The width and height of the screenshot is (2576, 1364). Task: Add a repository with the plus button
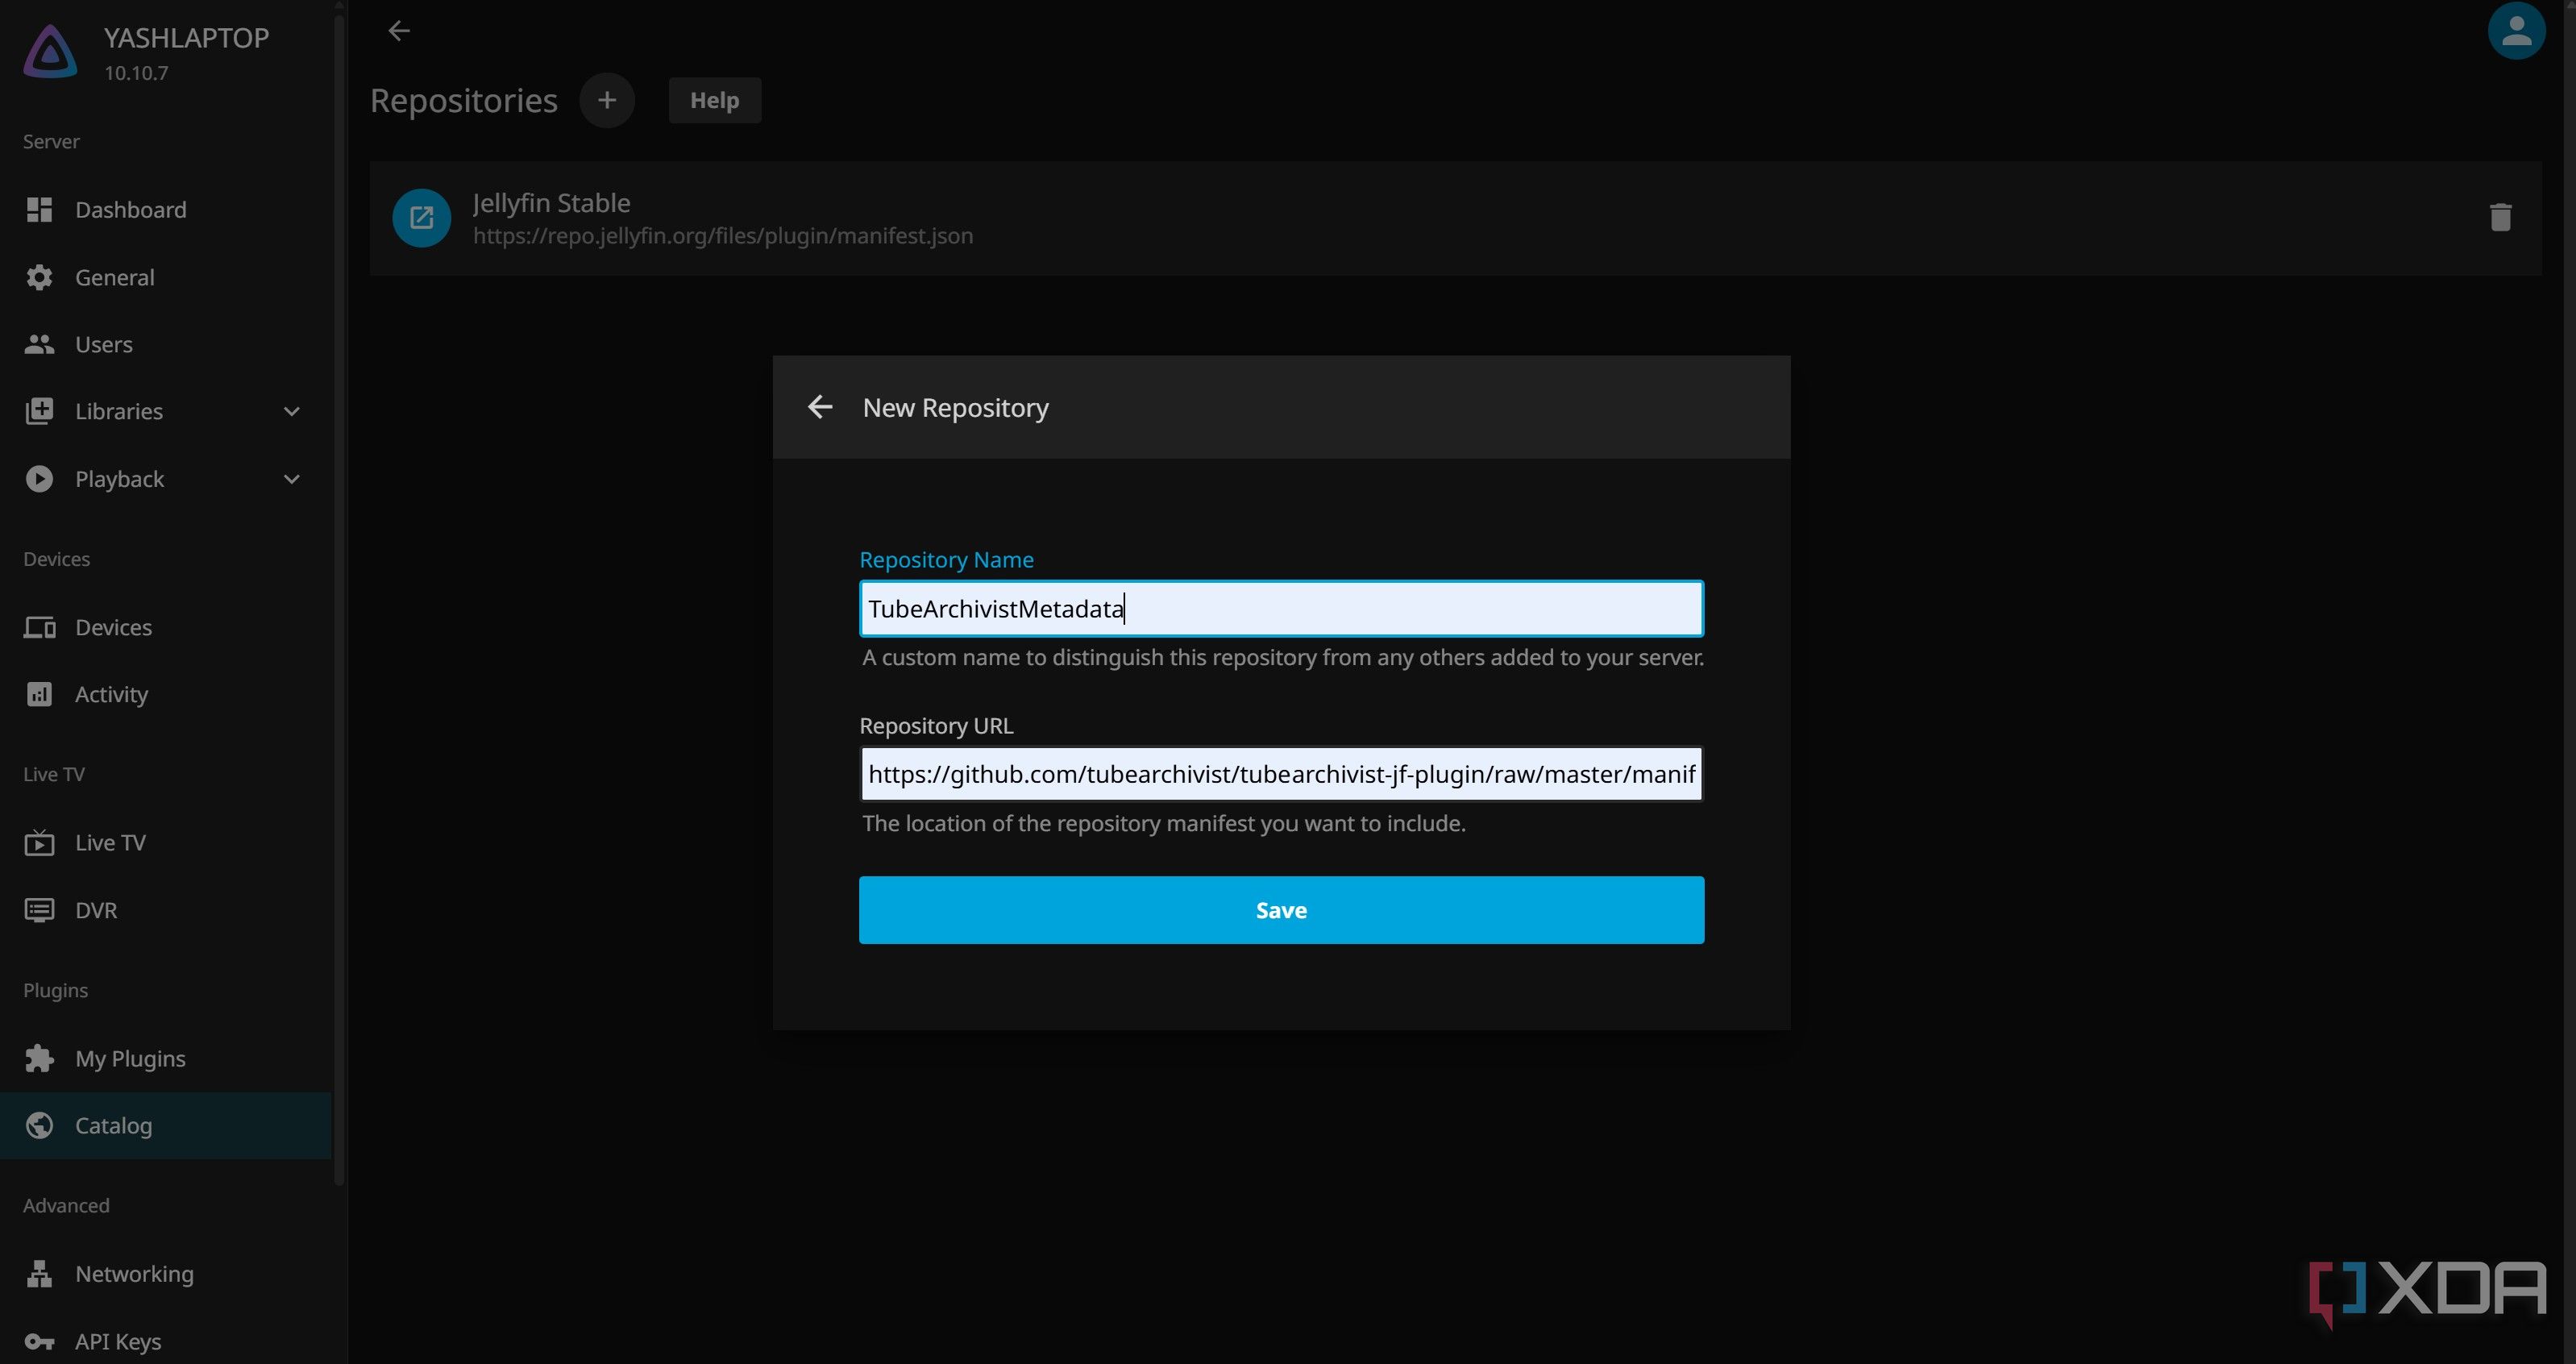(607, 100)
